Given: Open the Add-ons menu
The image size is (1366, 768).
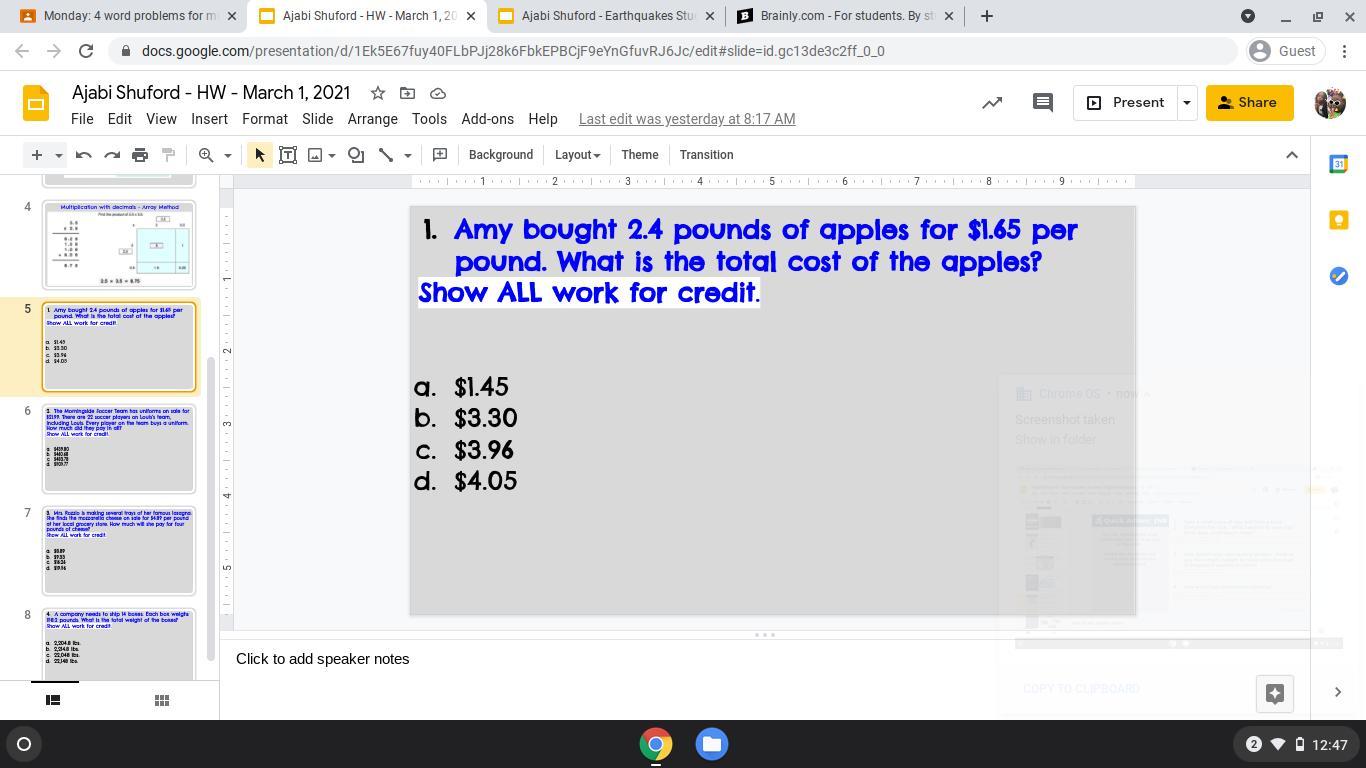Looking at the screenshot, I should click(x=488, y=119).
